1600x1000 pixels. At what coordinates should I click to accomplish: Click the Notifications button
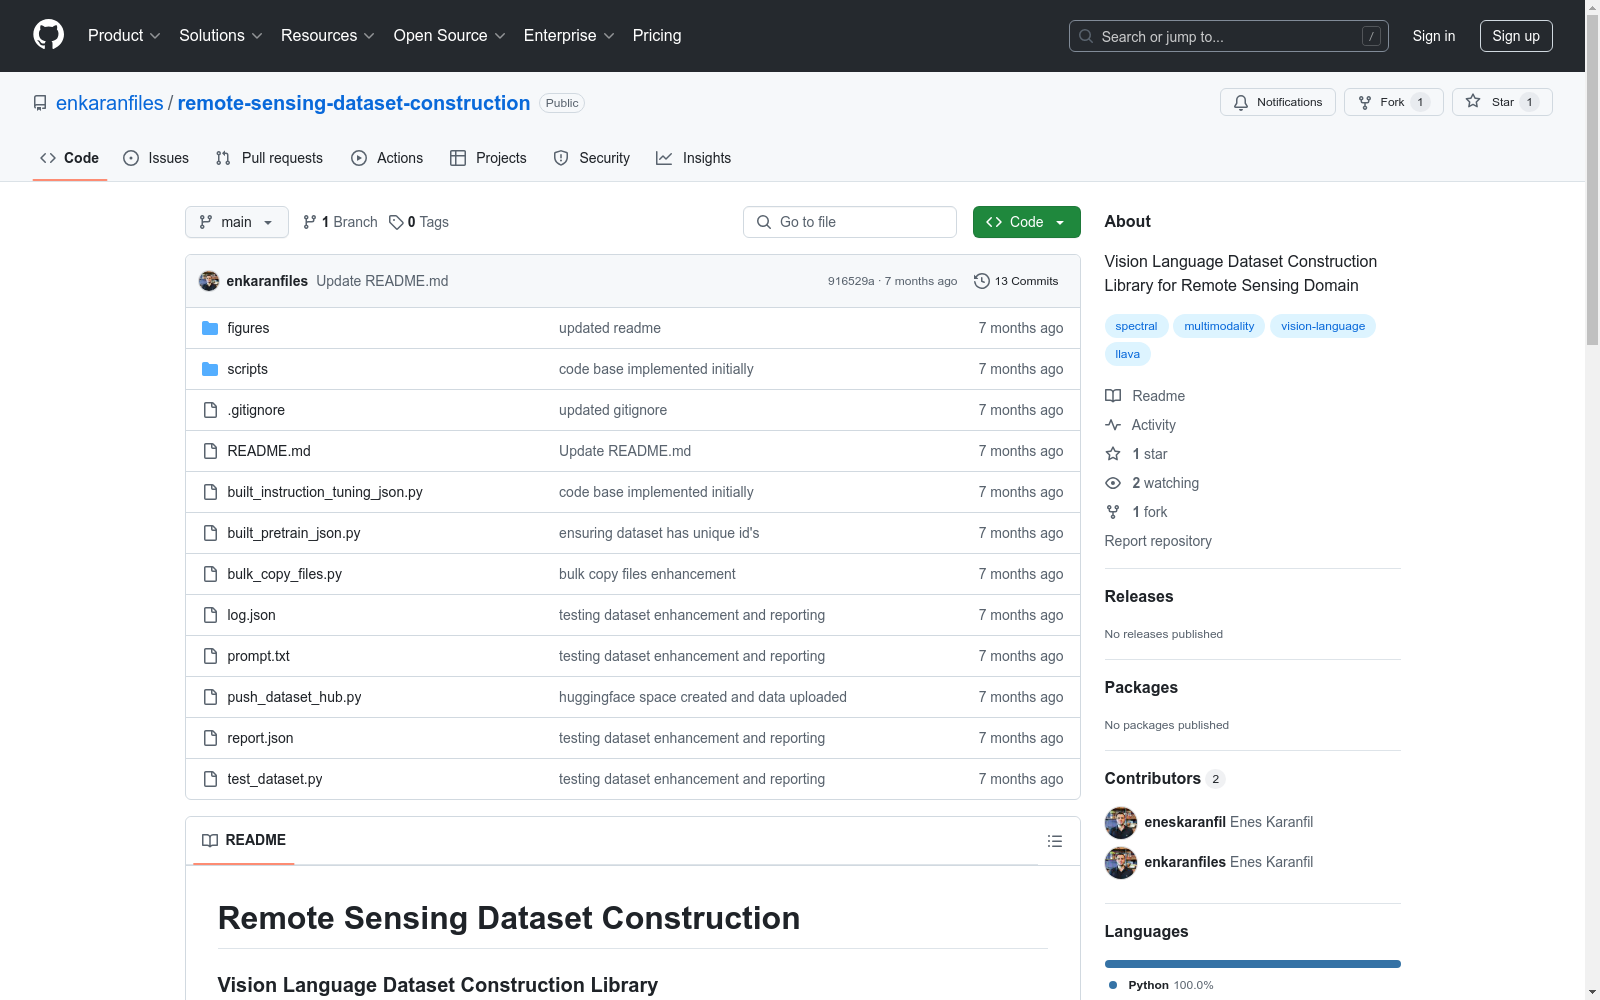1278,102
